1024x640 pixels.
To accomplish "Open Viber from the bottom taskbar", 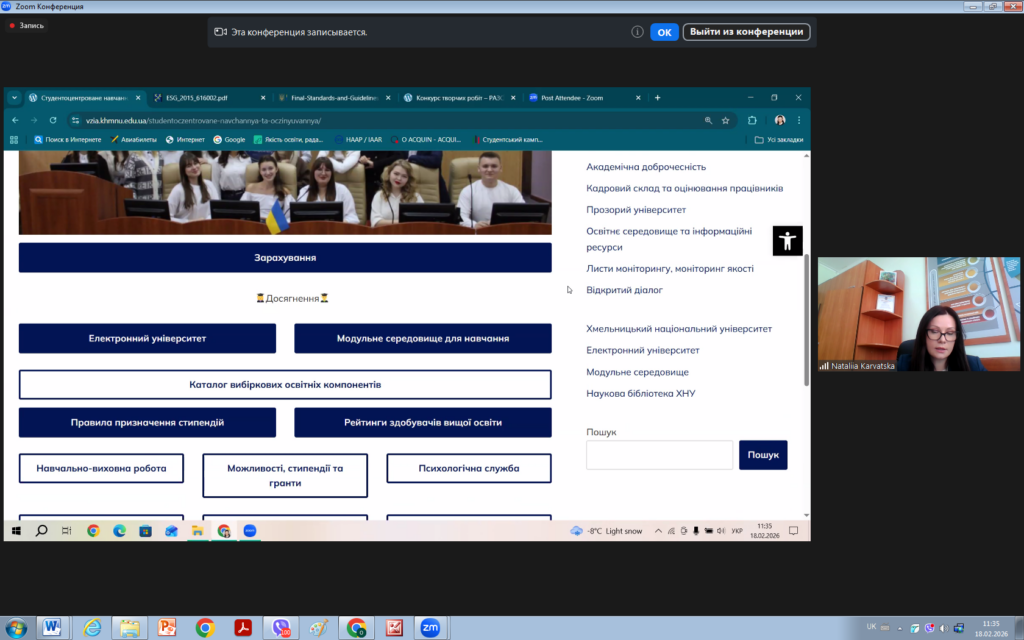I will coord(281,627).
